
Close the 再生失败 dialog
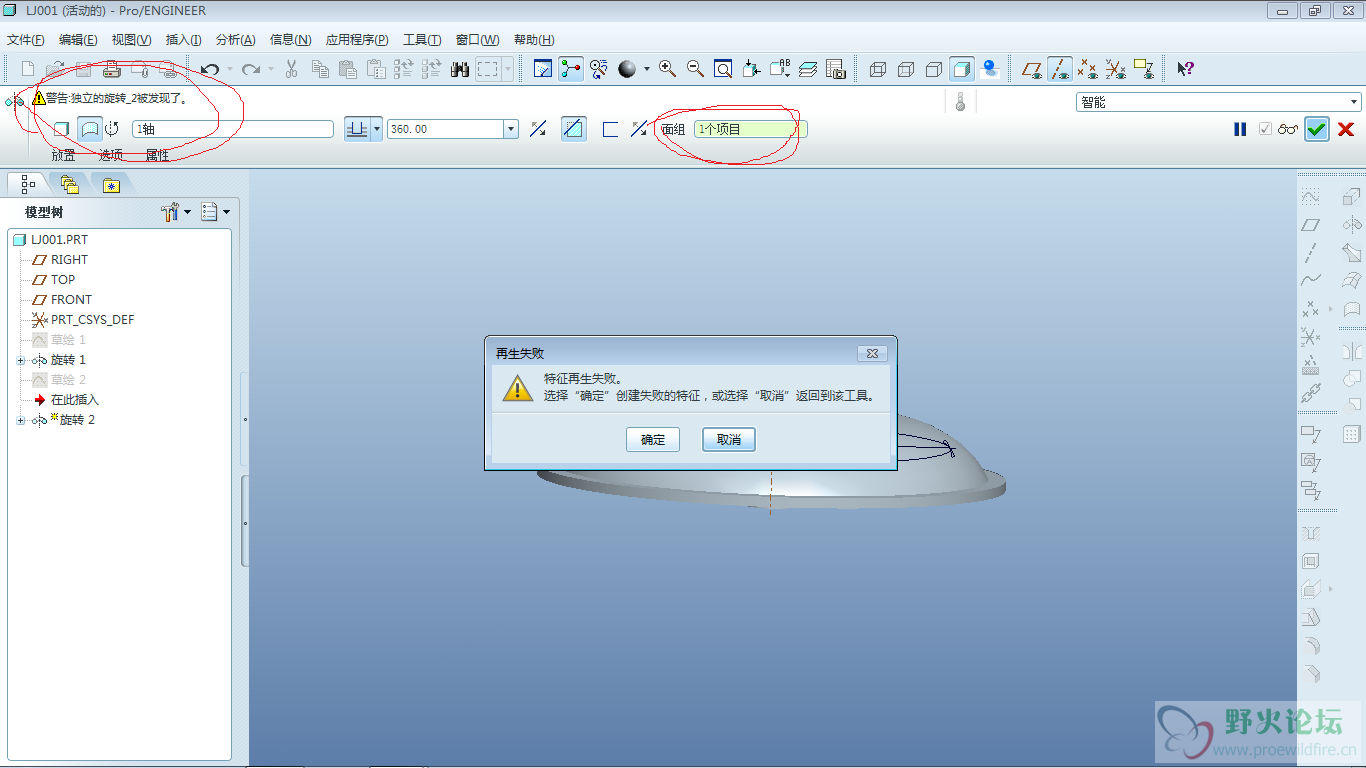[x=872, y=353]
